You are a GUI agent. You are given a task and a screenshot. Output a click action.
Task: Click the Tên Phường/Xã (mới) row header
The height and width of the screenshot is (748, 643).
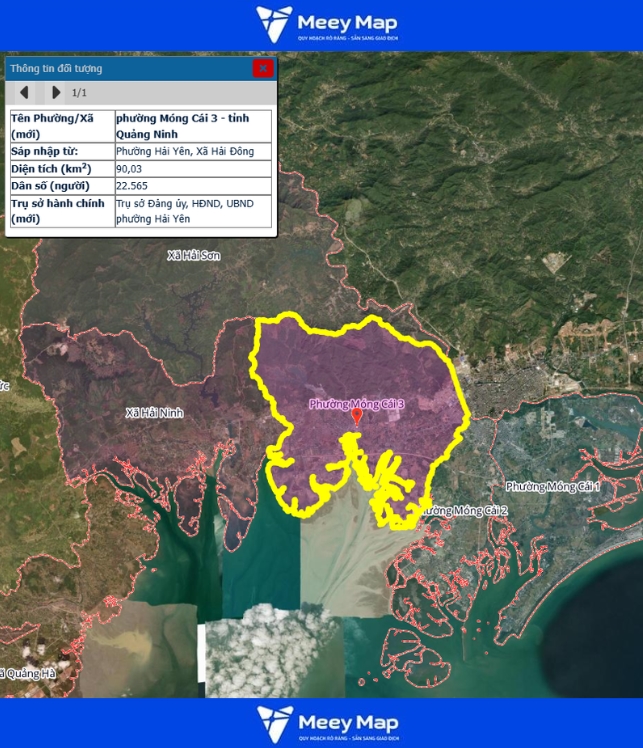59,125
